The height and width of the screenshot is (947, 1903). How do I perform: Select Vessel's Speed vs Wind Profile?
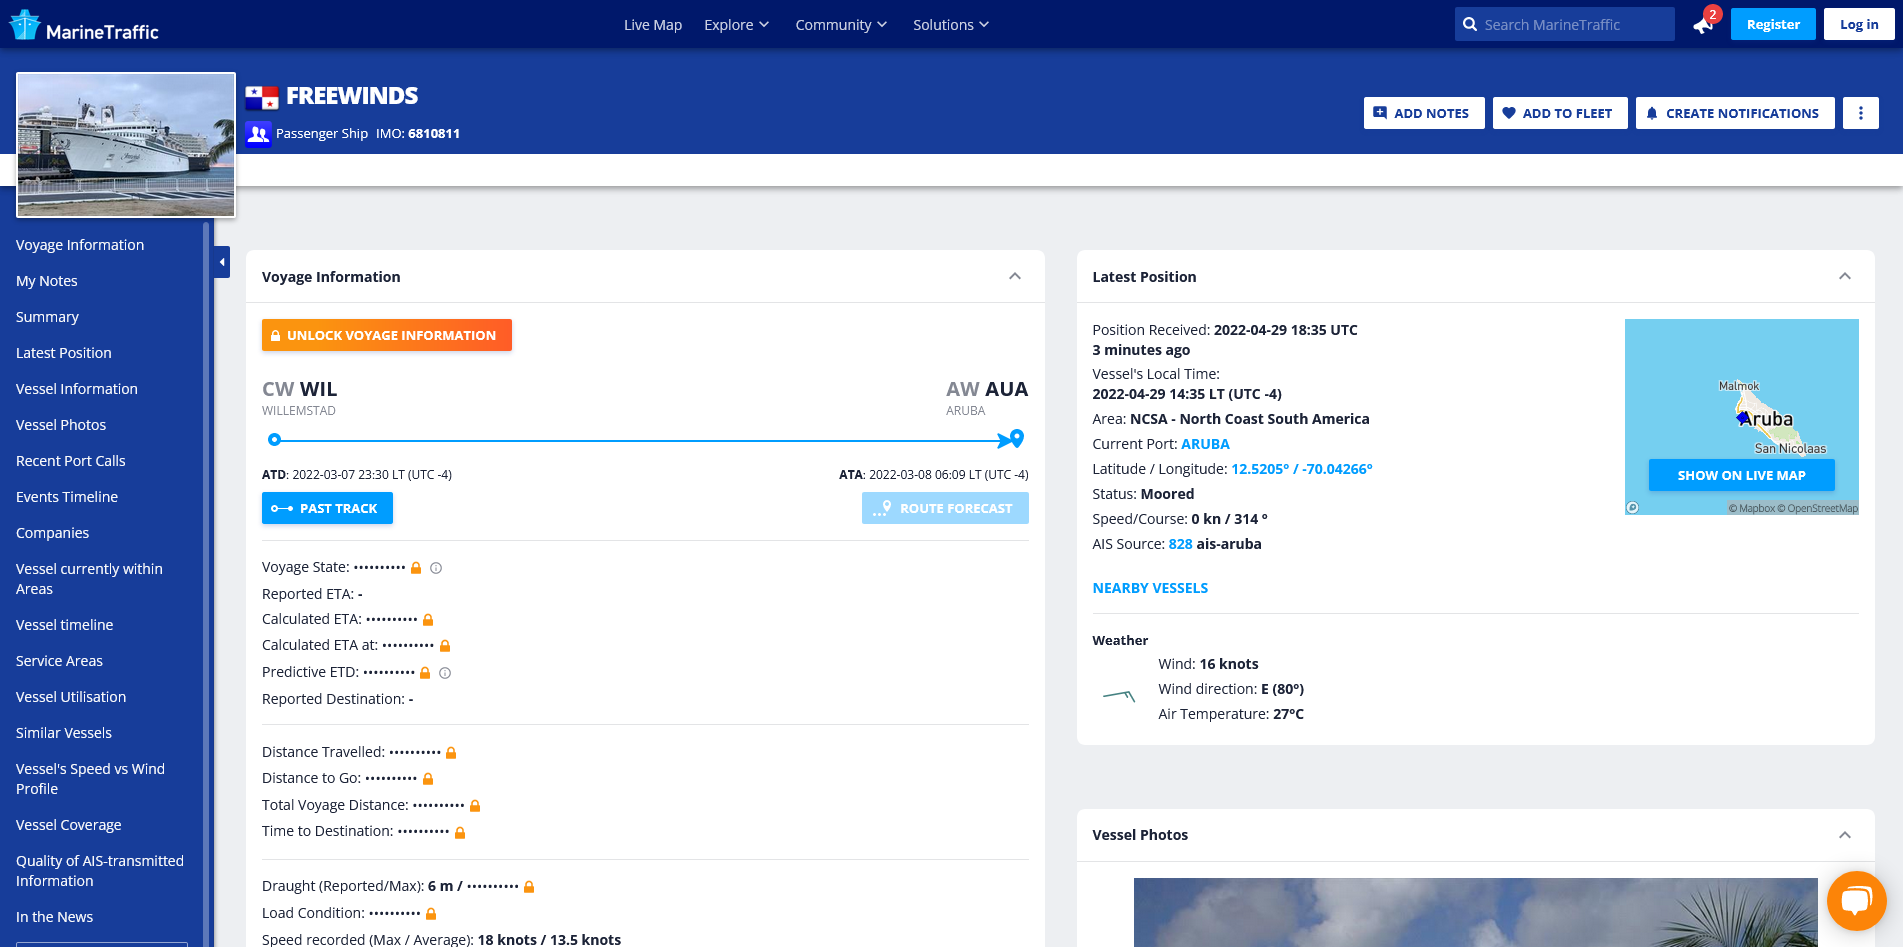[x=90, y=779]
